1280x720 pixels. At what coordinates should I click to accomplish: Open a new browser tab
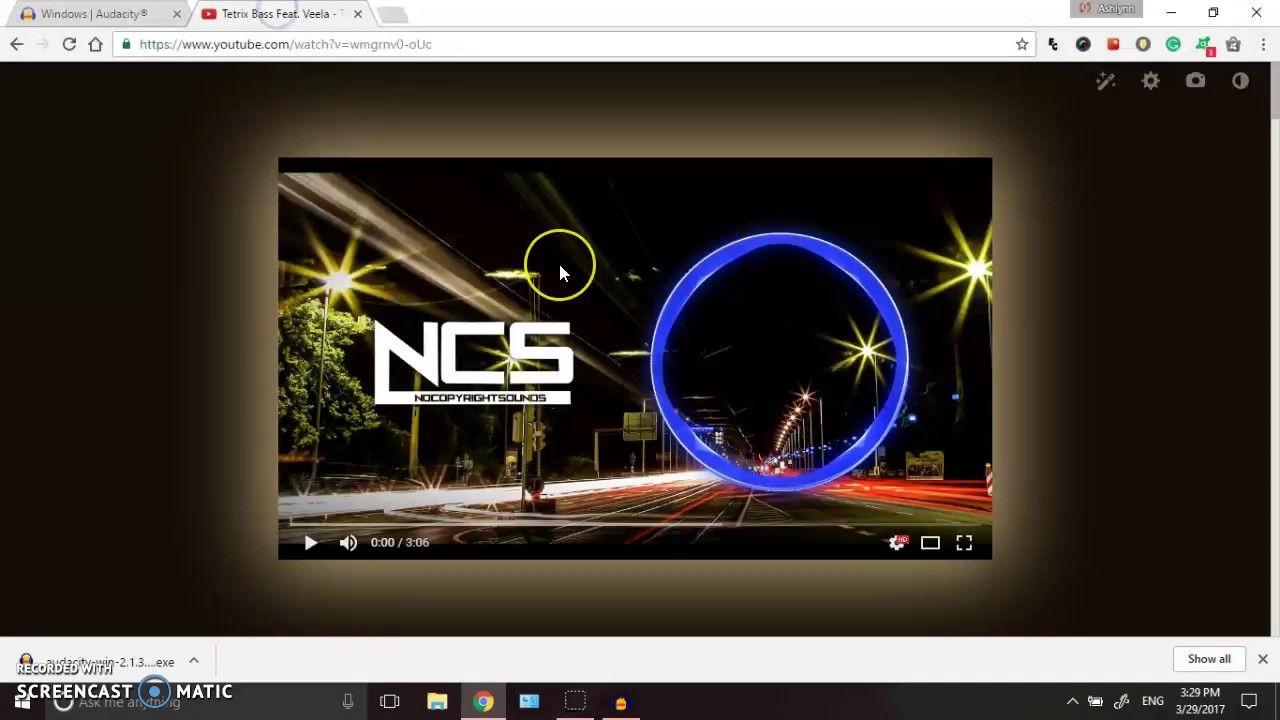392,14
